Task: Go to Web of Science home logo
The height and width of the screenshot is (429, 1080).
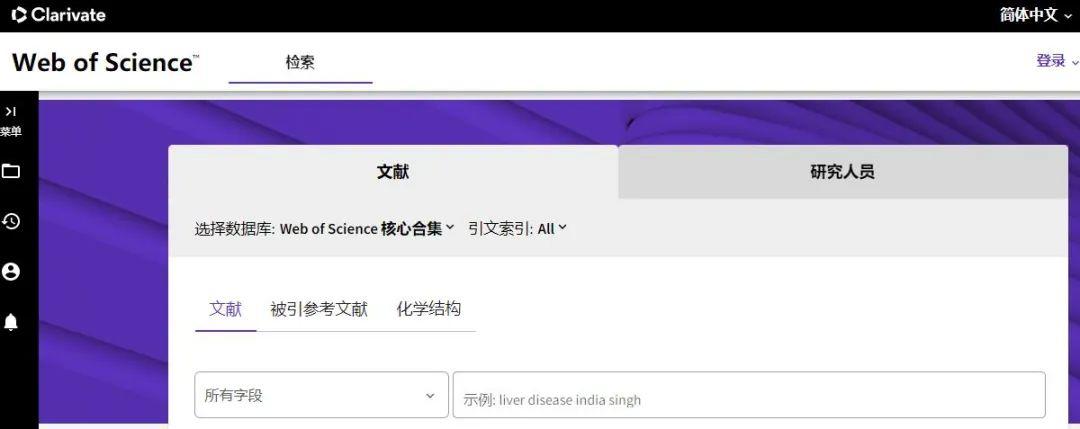Action: (x=105, y=62)
